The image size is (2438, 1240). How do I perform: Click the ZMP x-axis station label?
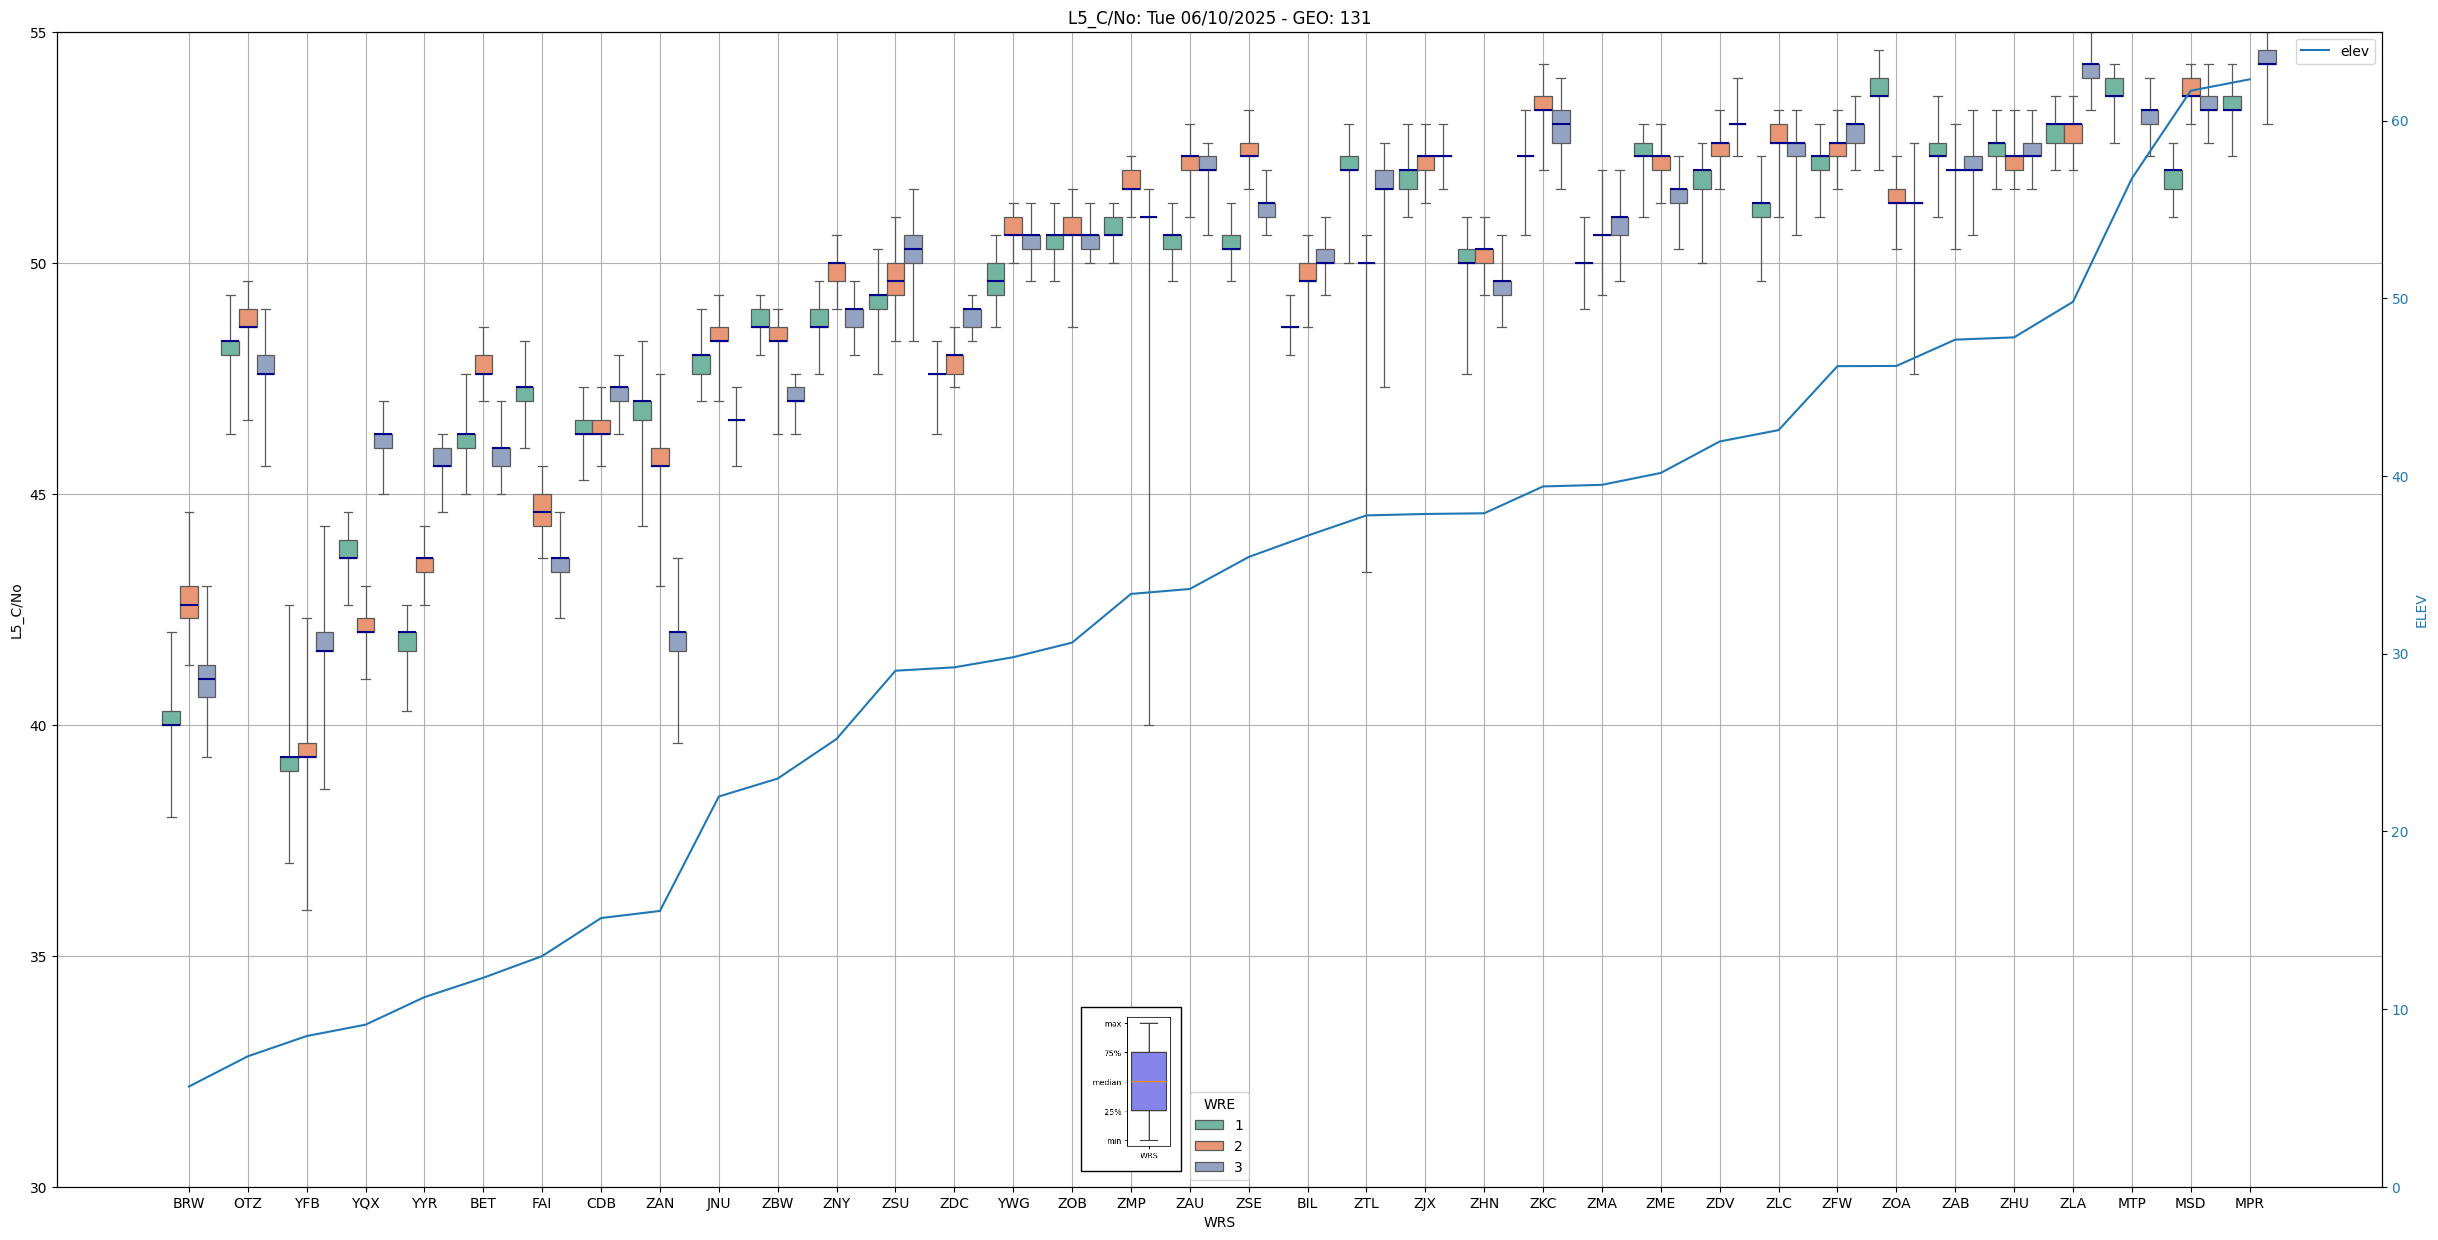click(1131, 1203)
